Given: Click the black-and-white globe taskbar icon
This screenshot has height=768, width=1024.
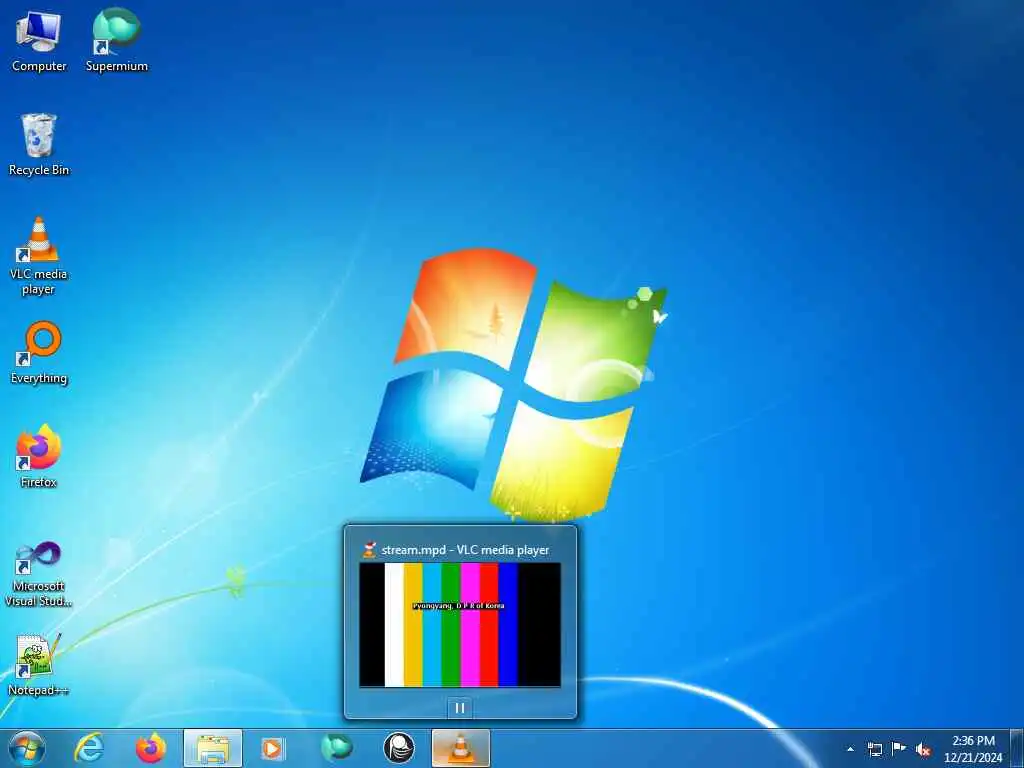Looking at the screenshot, I should tap(399, 748).
